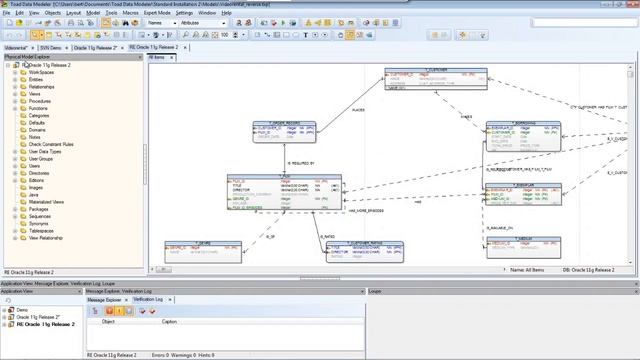
Task: Click the yellow warning triangle toolbar icon
Action: pyautogui.click(x=309, y=23)
